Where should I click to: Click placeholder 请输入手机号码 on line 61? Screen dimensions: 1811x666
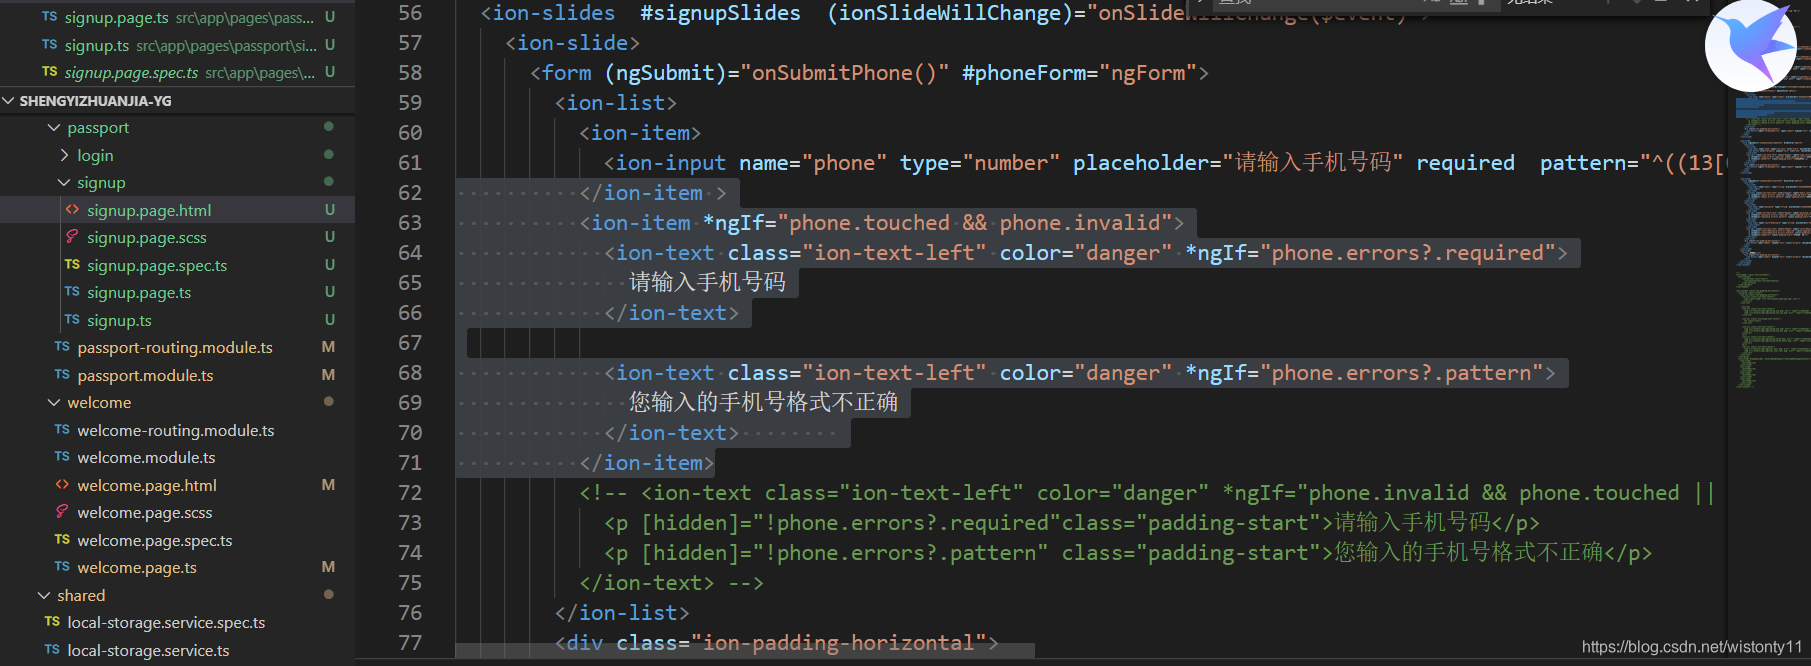pyautogui.click(x=1313, y=163)
